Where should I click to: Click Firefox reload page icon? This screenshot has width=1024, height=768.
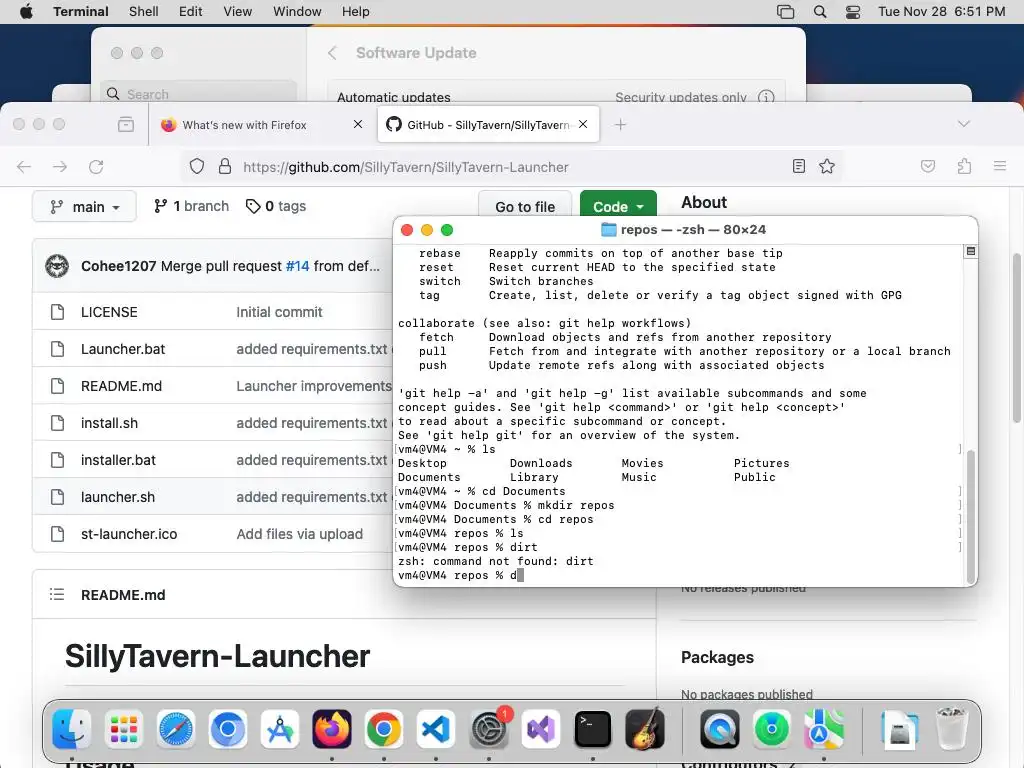pos(96,167)
